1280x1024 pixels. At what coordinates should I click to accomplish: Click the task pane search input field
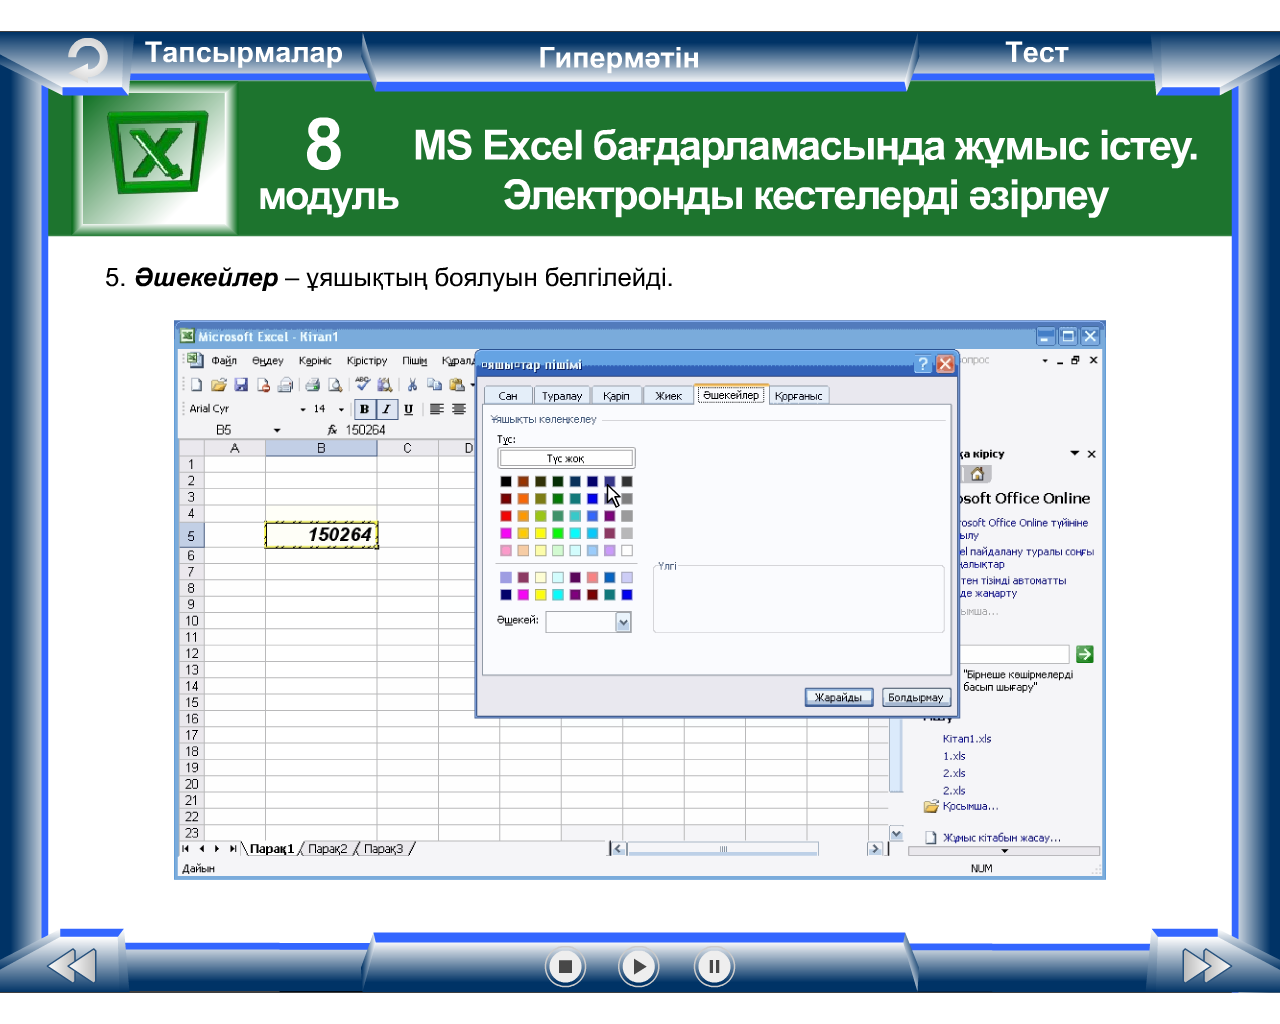1014,654
